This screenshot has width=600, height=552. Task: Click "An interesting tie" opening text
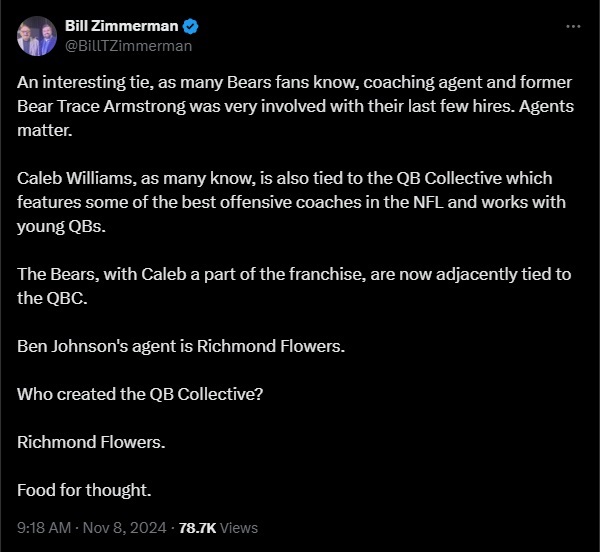pyautogui.click(x=79, y=82)
